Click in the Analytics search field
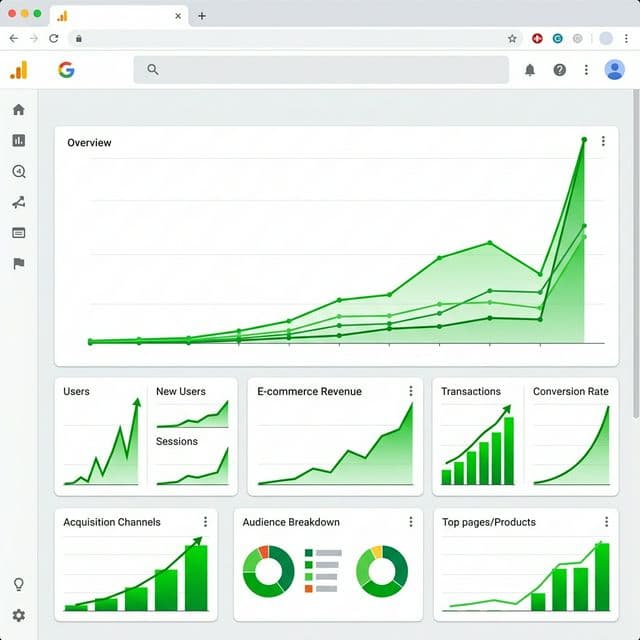Screen dimensions: 640x640 pos(320,70)
